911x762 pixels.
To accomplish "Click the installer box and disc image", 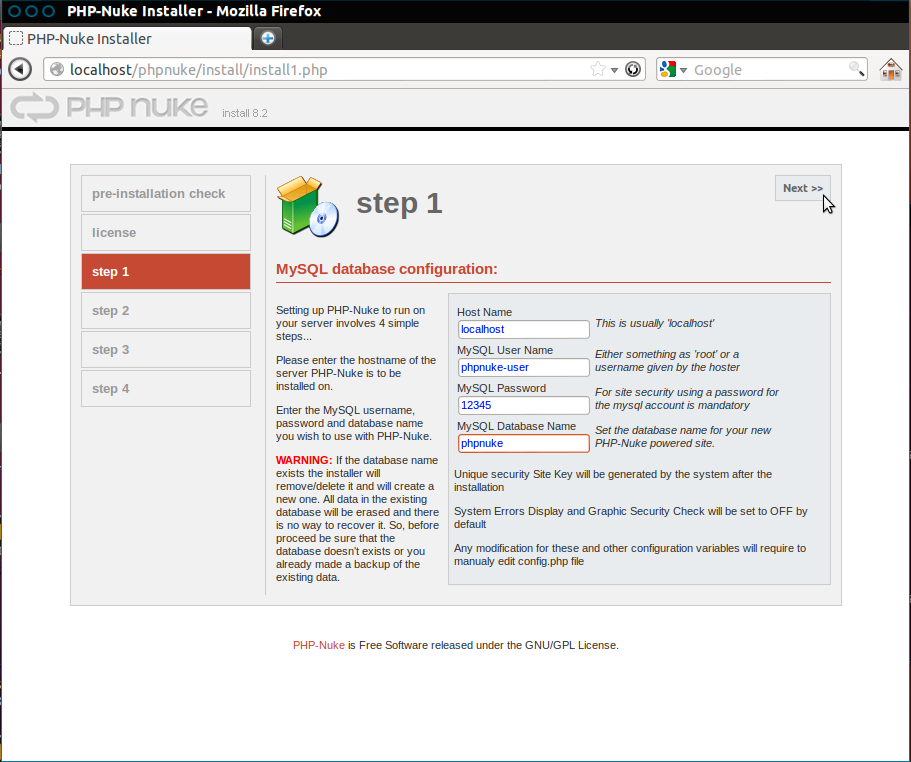I will point(308,206).
